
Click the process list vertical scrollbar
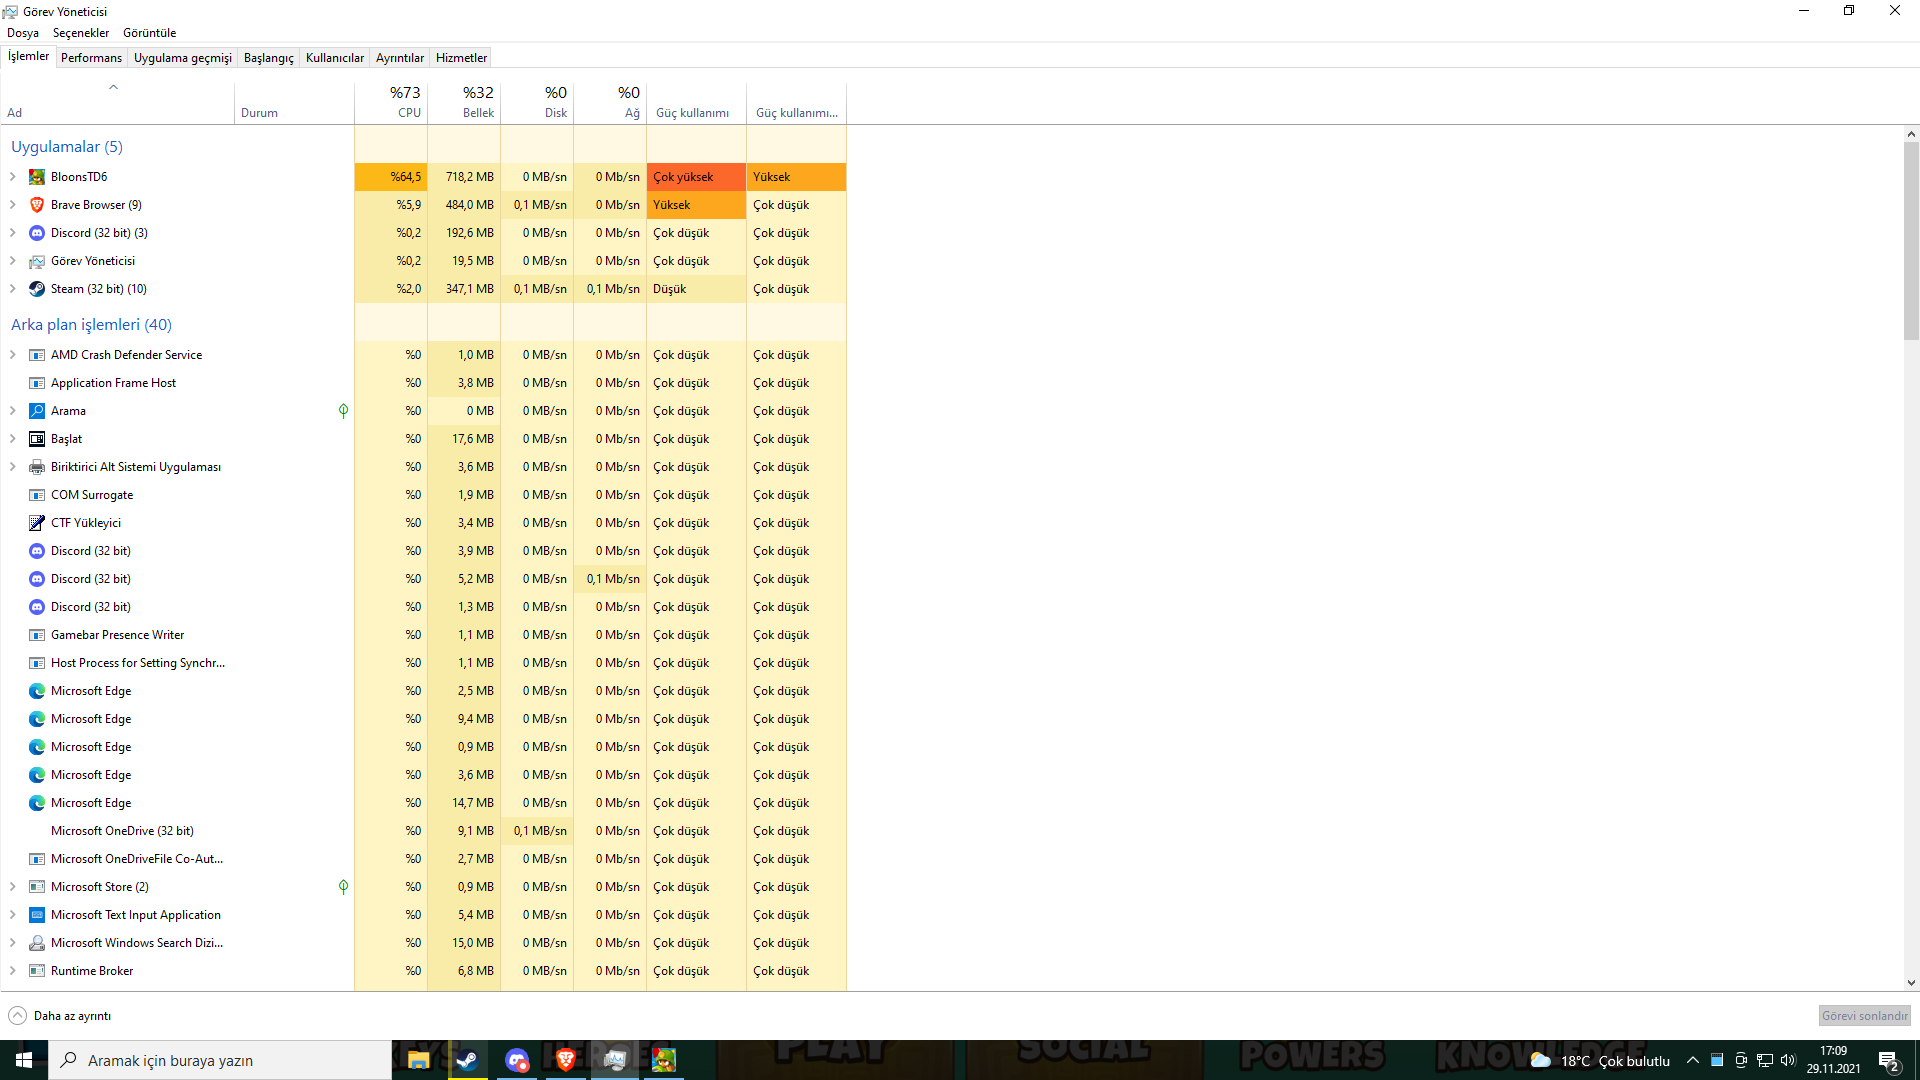[x=1911, y=240]
